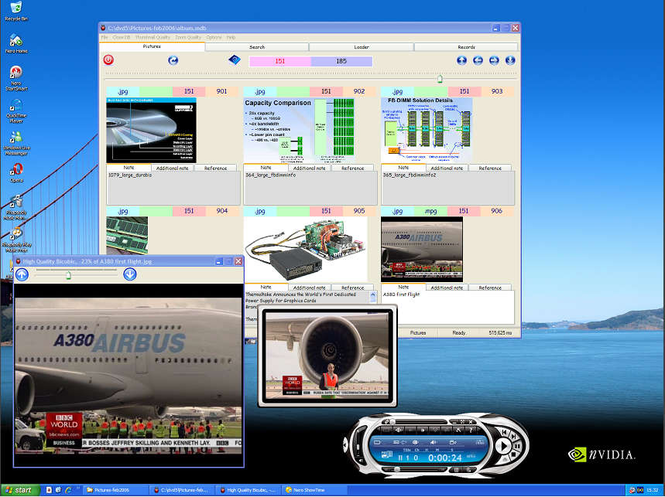Switch to the Search tab
665x497 pixels.
tap(257, 47)
